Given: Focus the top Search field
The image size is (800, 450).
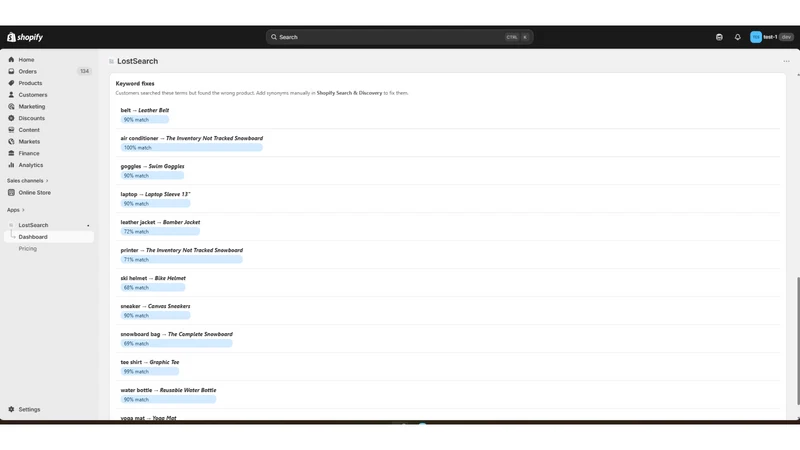Looking at the screenshot, I should click(399, 37).
